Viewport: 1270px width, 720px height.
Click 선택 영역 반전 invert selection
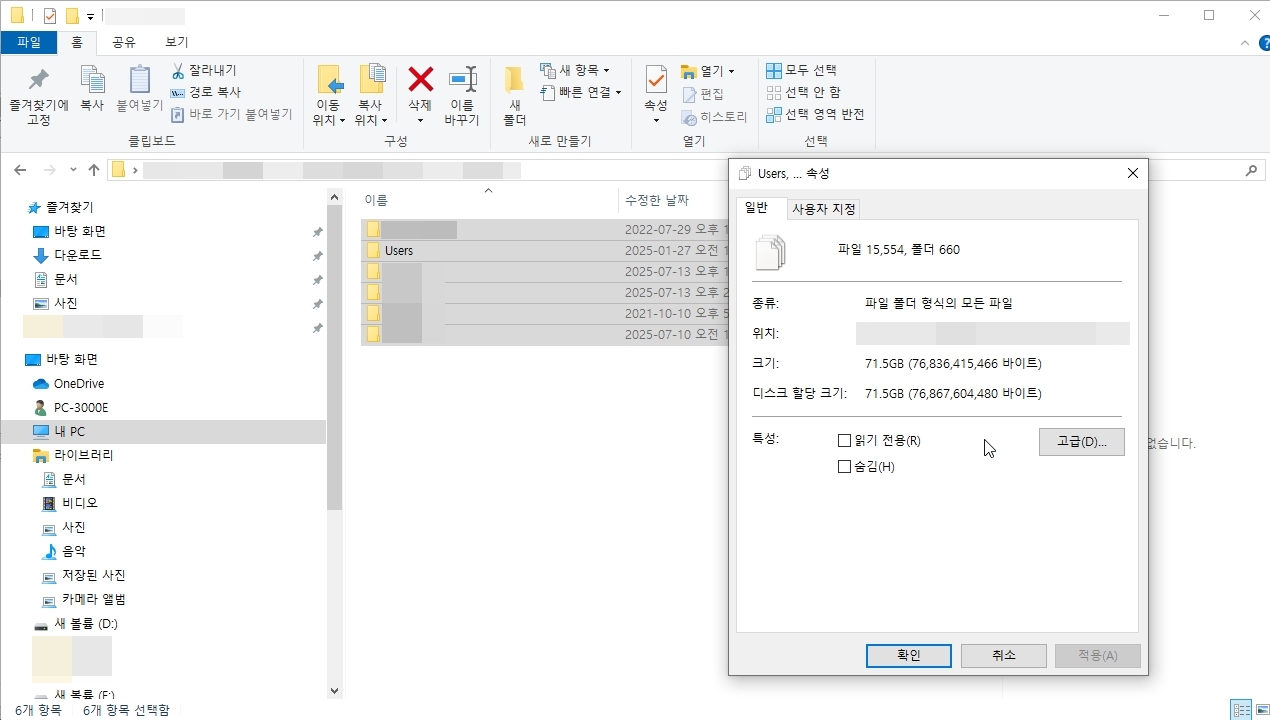[x=815, y=114]
